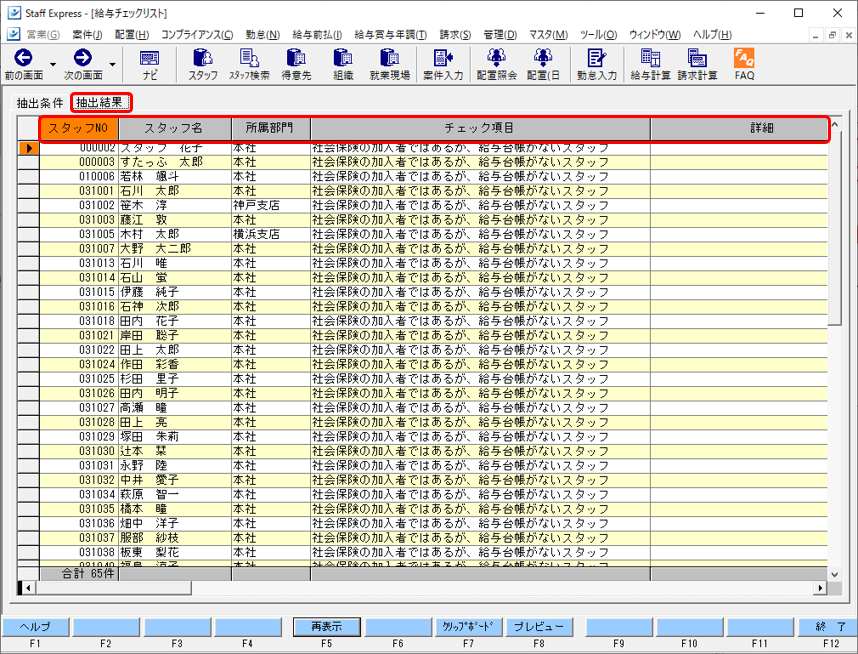Open the コンプライアンス(C) menu
This screenshot has width=858, height=654.
click(197, 34)
